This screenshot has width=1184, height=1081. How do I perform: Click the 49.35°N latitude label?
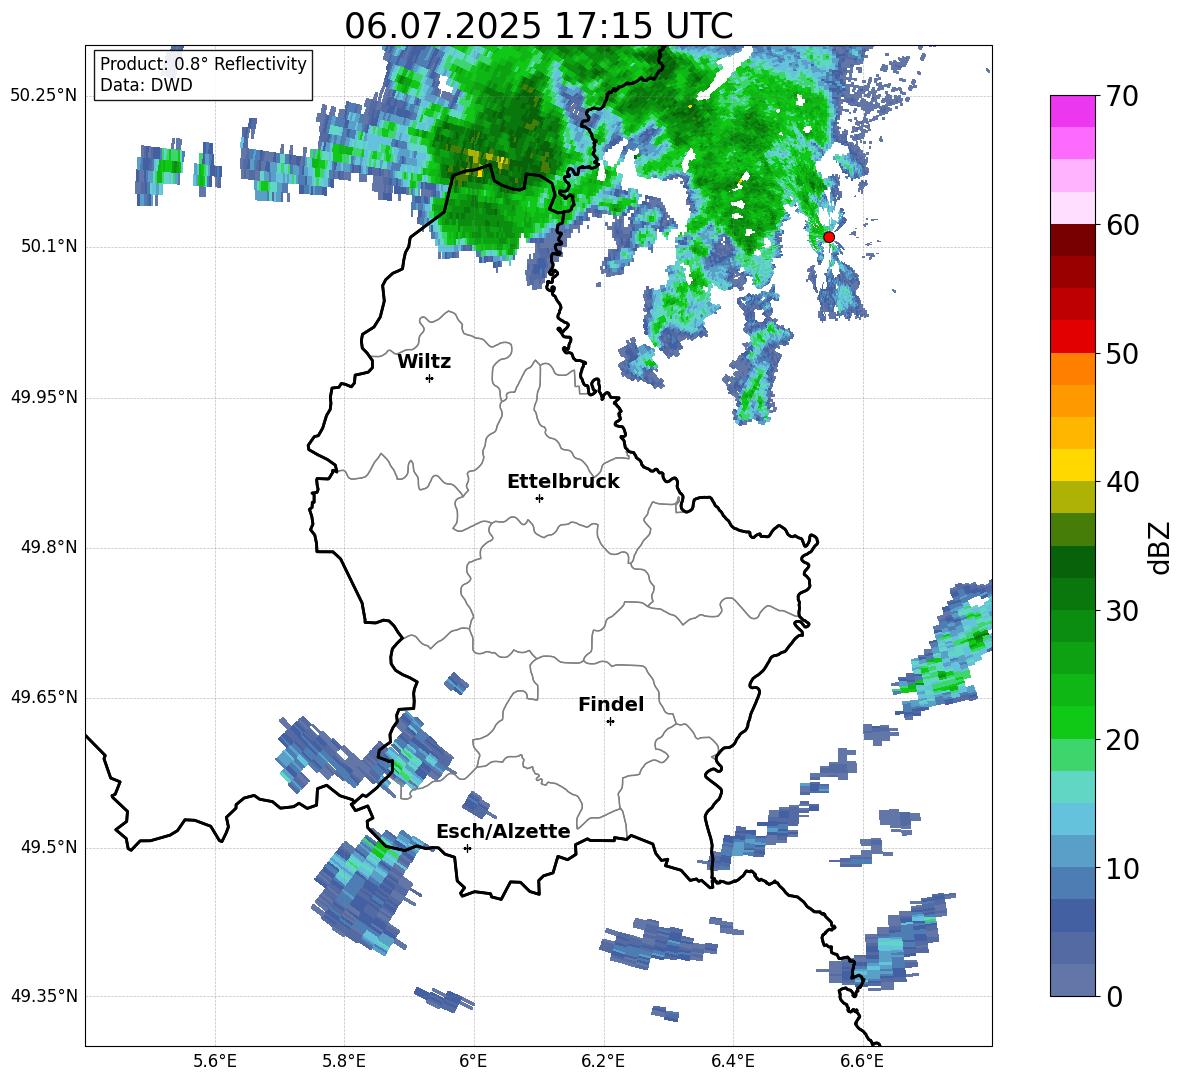pos(44,996)
